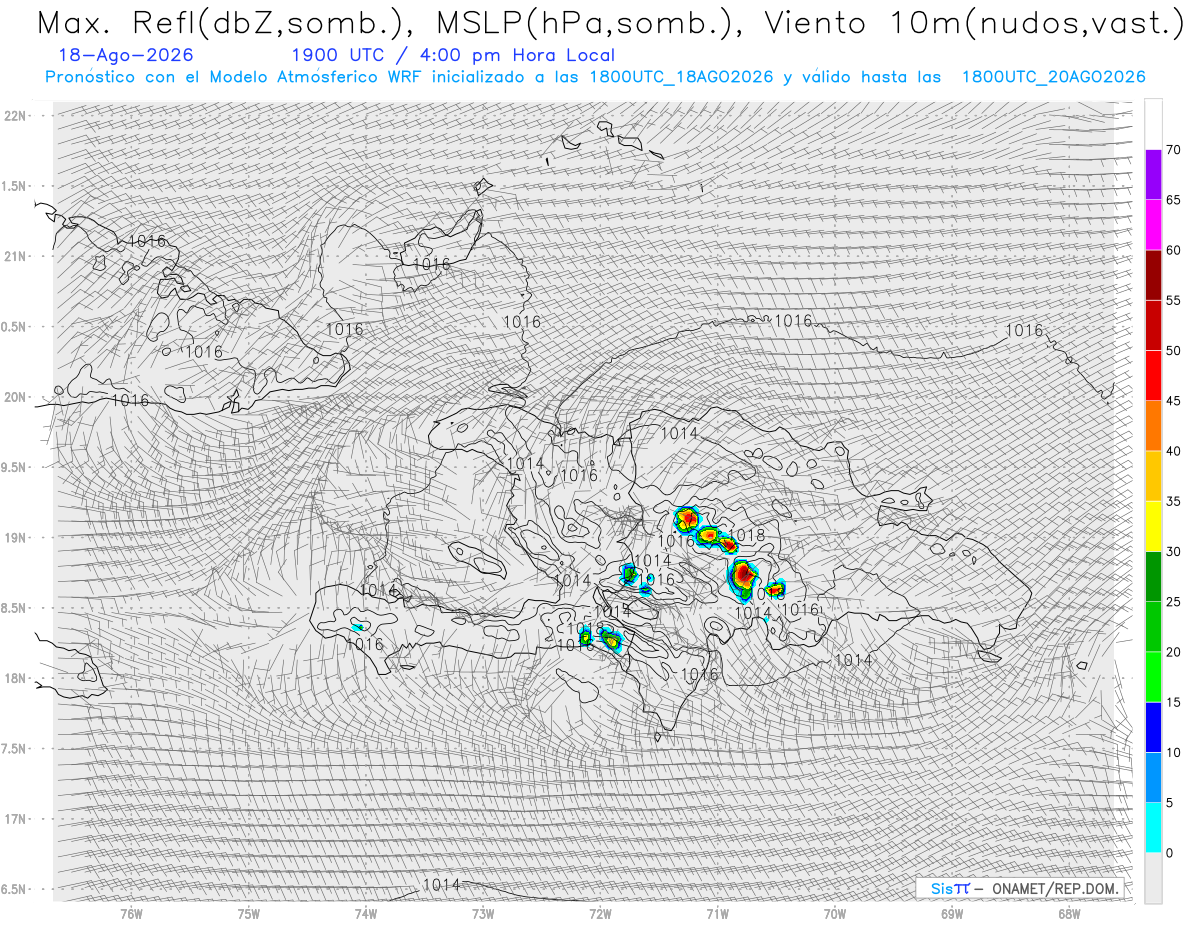Image resolution: width=1200 pixels, height=927 pixels.
Task: Click the light blue 5–10 dBZ band
Action: click(x=1153, y=777)
